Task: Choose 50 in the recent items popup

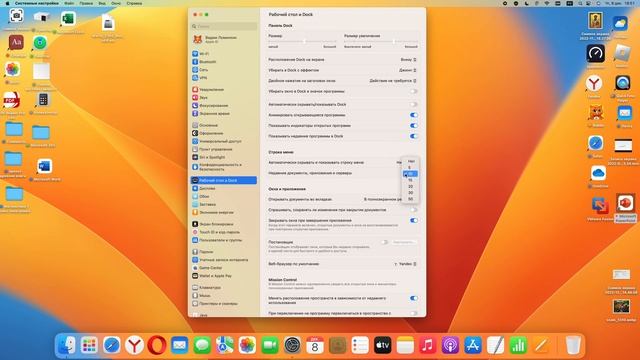Action: (x=410, y=199)
